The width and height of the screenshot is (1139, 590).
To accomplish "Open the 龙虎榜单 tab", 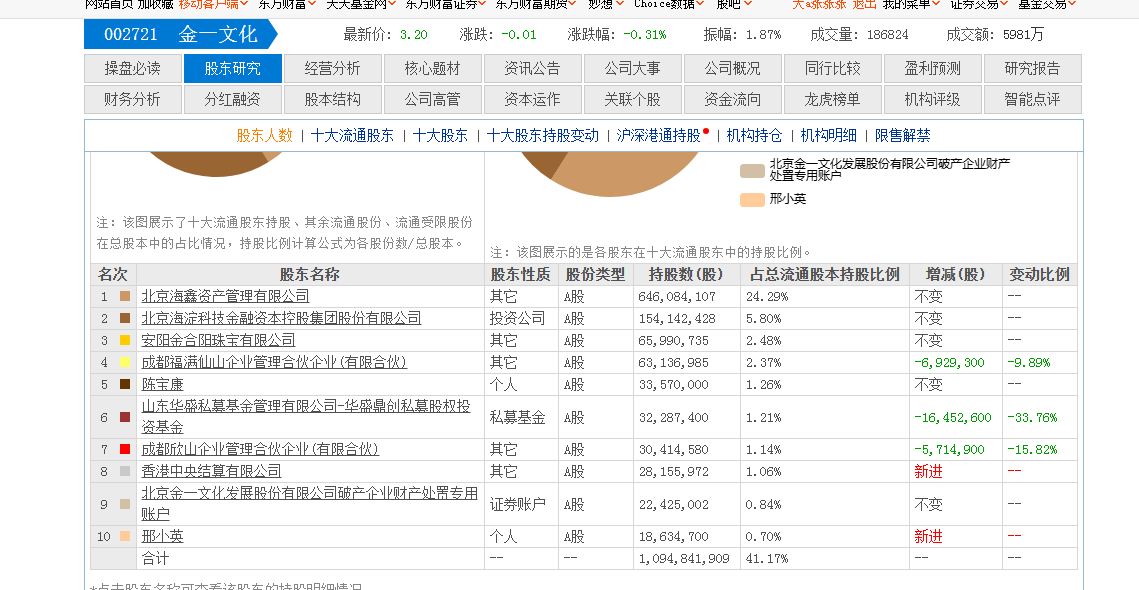I will [832, 100].
